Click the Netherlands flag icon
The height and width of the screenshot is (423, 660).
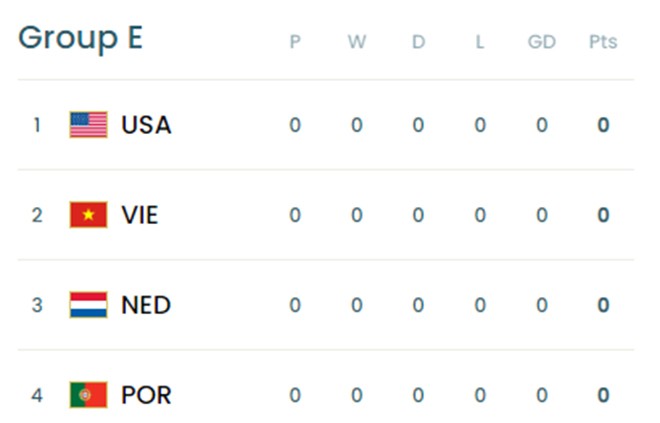coord(88,305)
